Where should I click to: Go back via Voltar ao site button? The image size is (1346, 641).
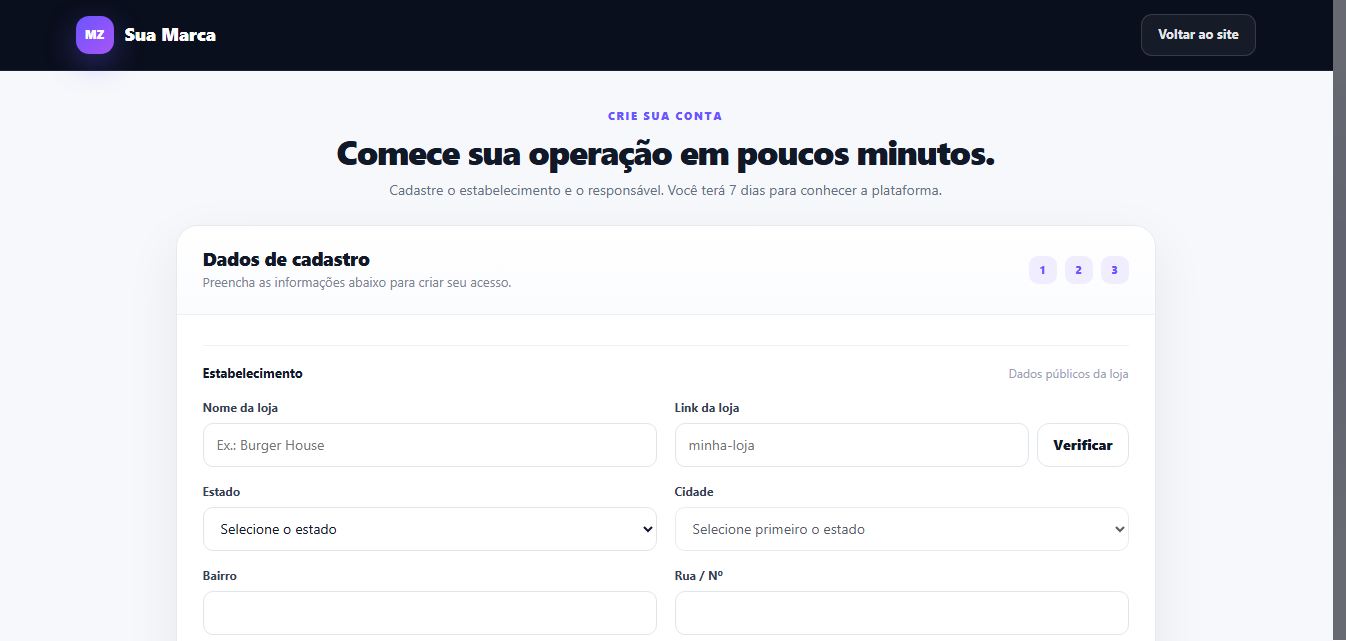point(1198,35)
